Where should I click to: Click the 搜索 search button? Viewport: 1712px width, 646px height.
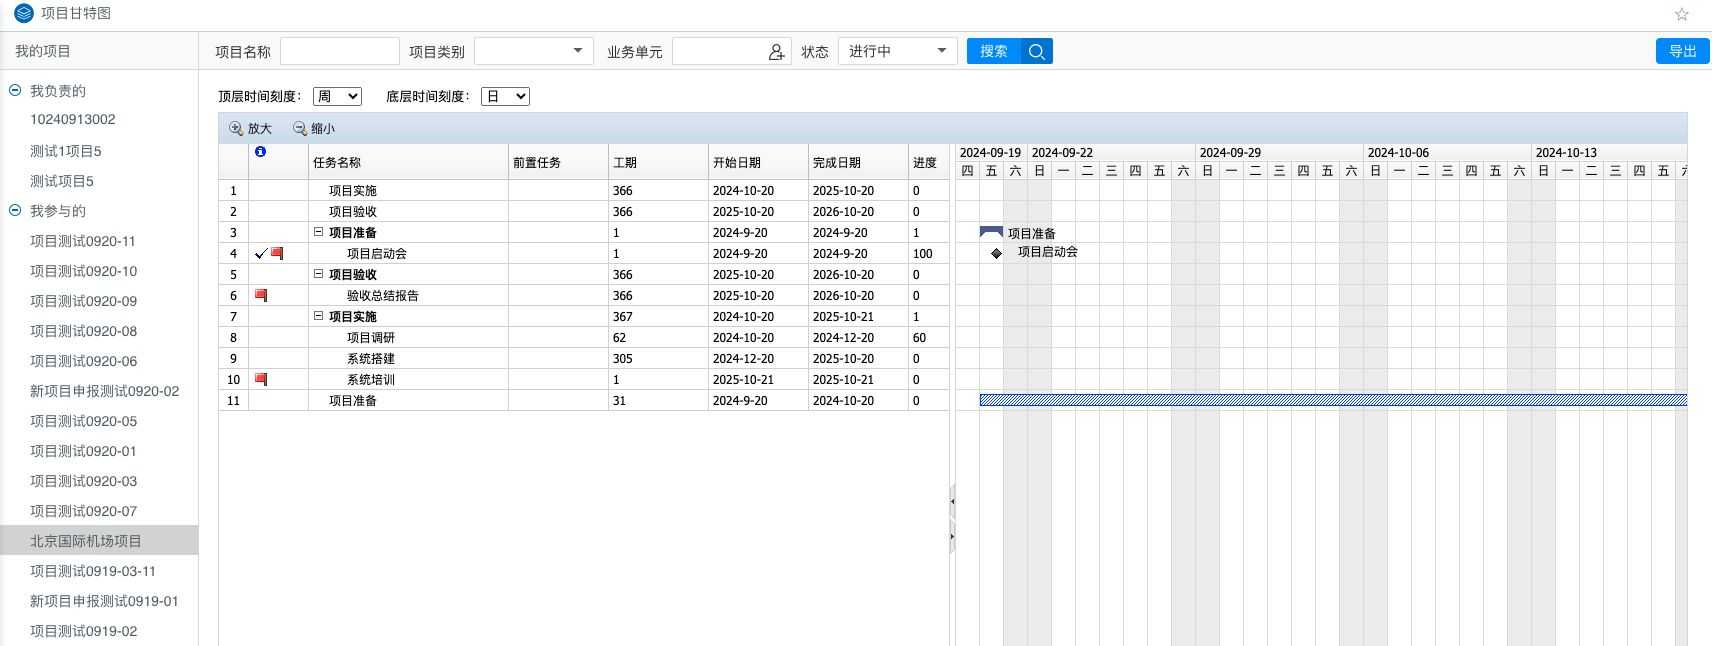(x=993, y=52)
